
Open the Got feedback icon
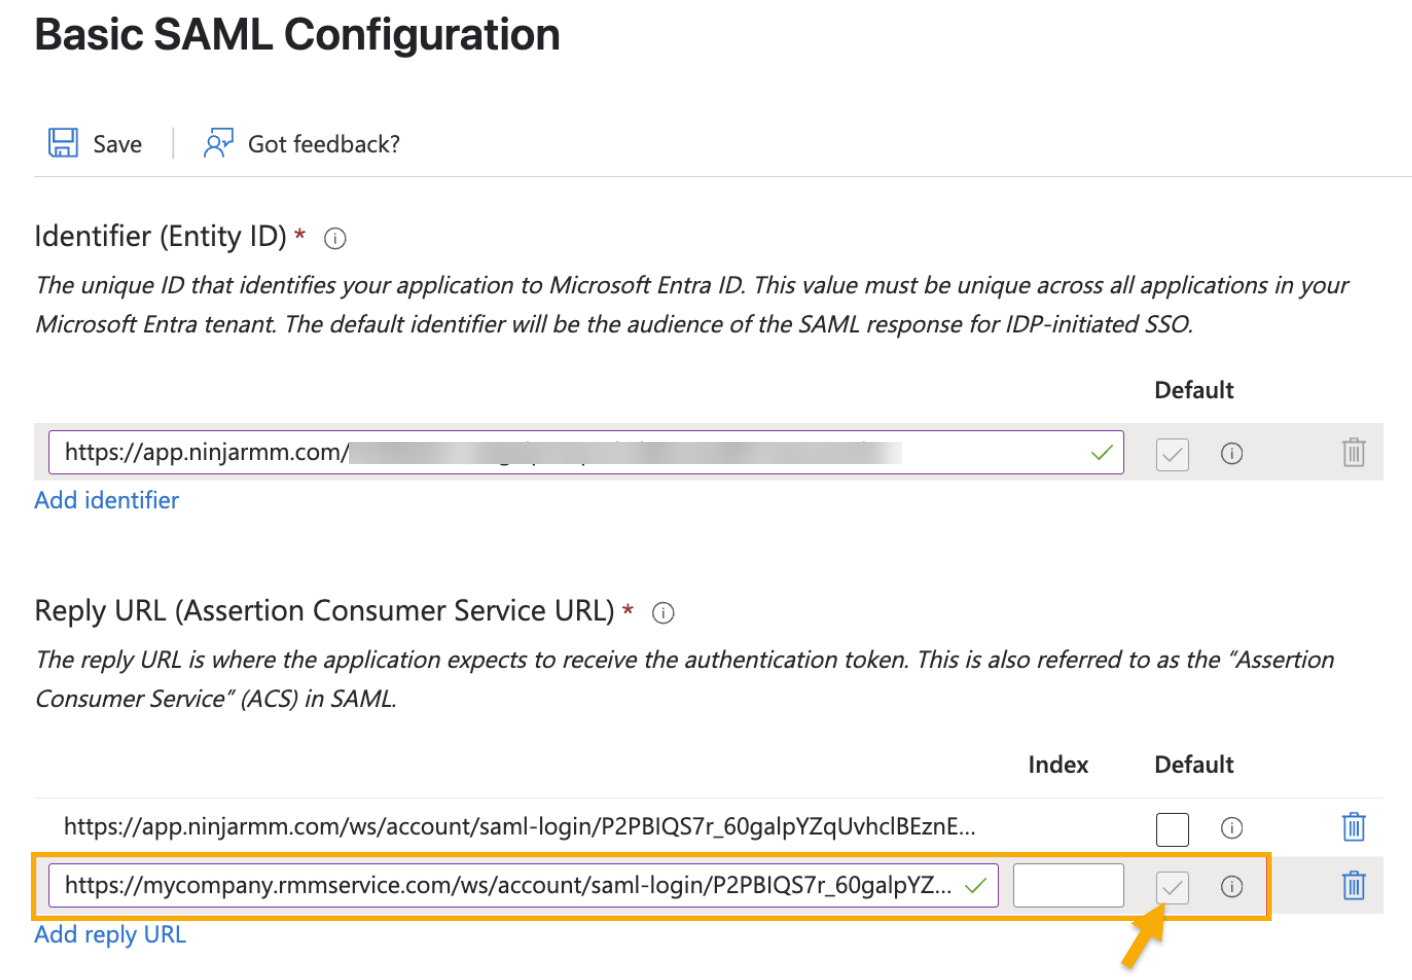[218, 142]
